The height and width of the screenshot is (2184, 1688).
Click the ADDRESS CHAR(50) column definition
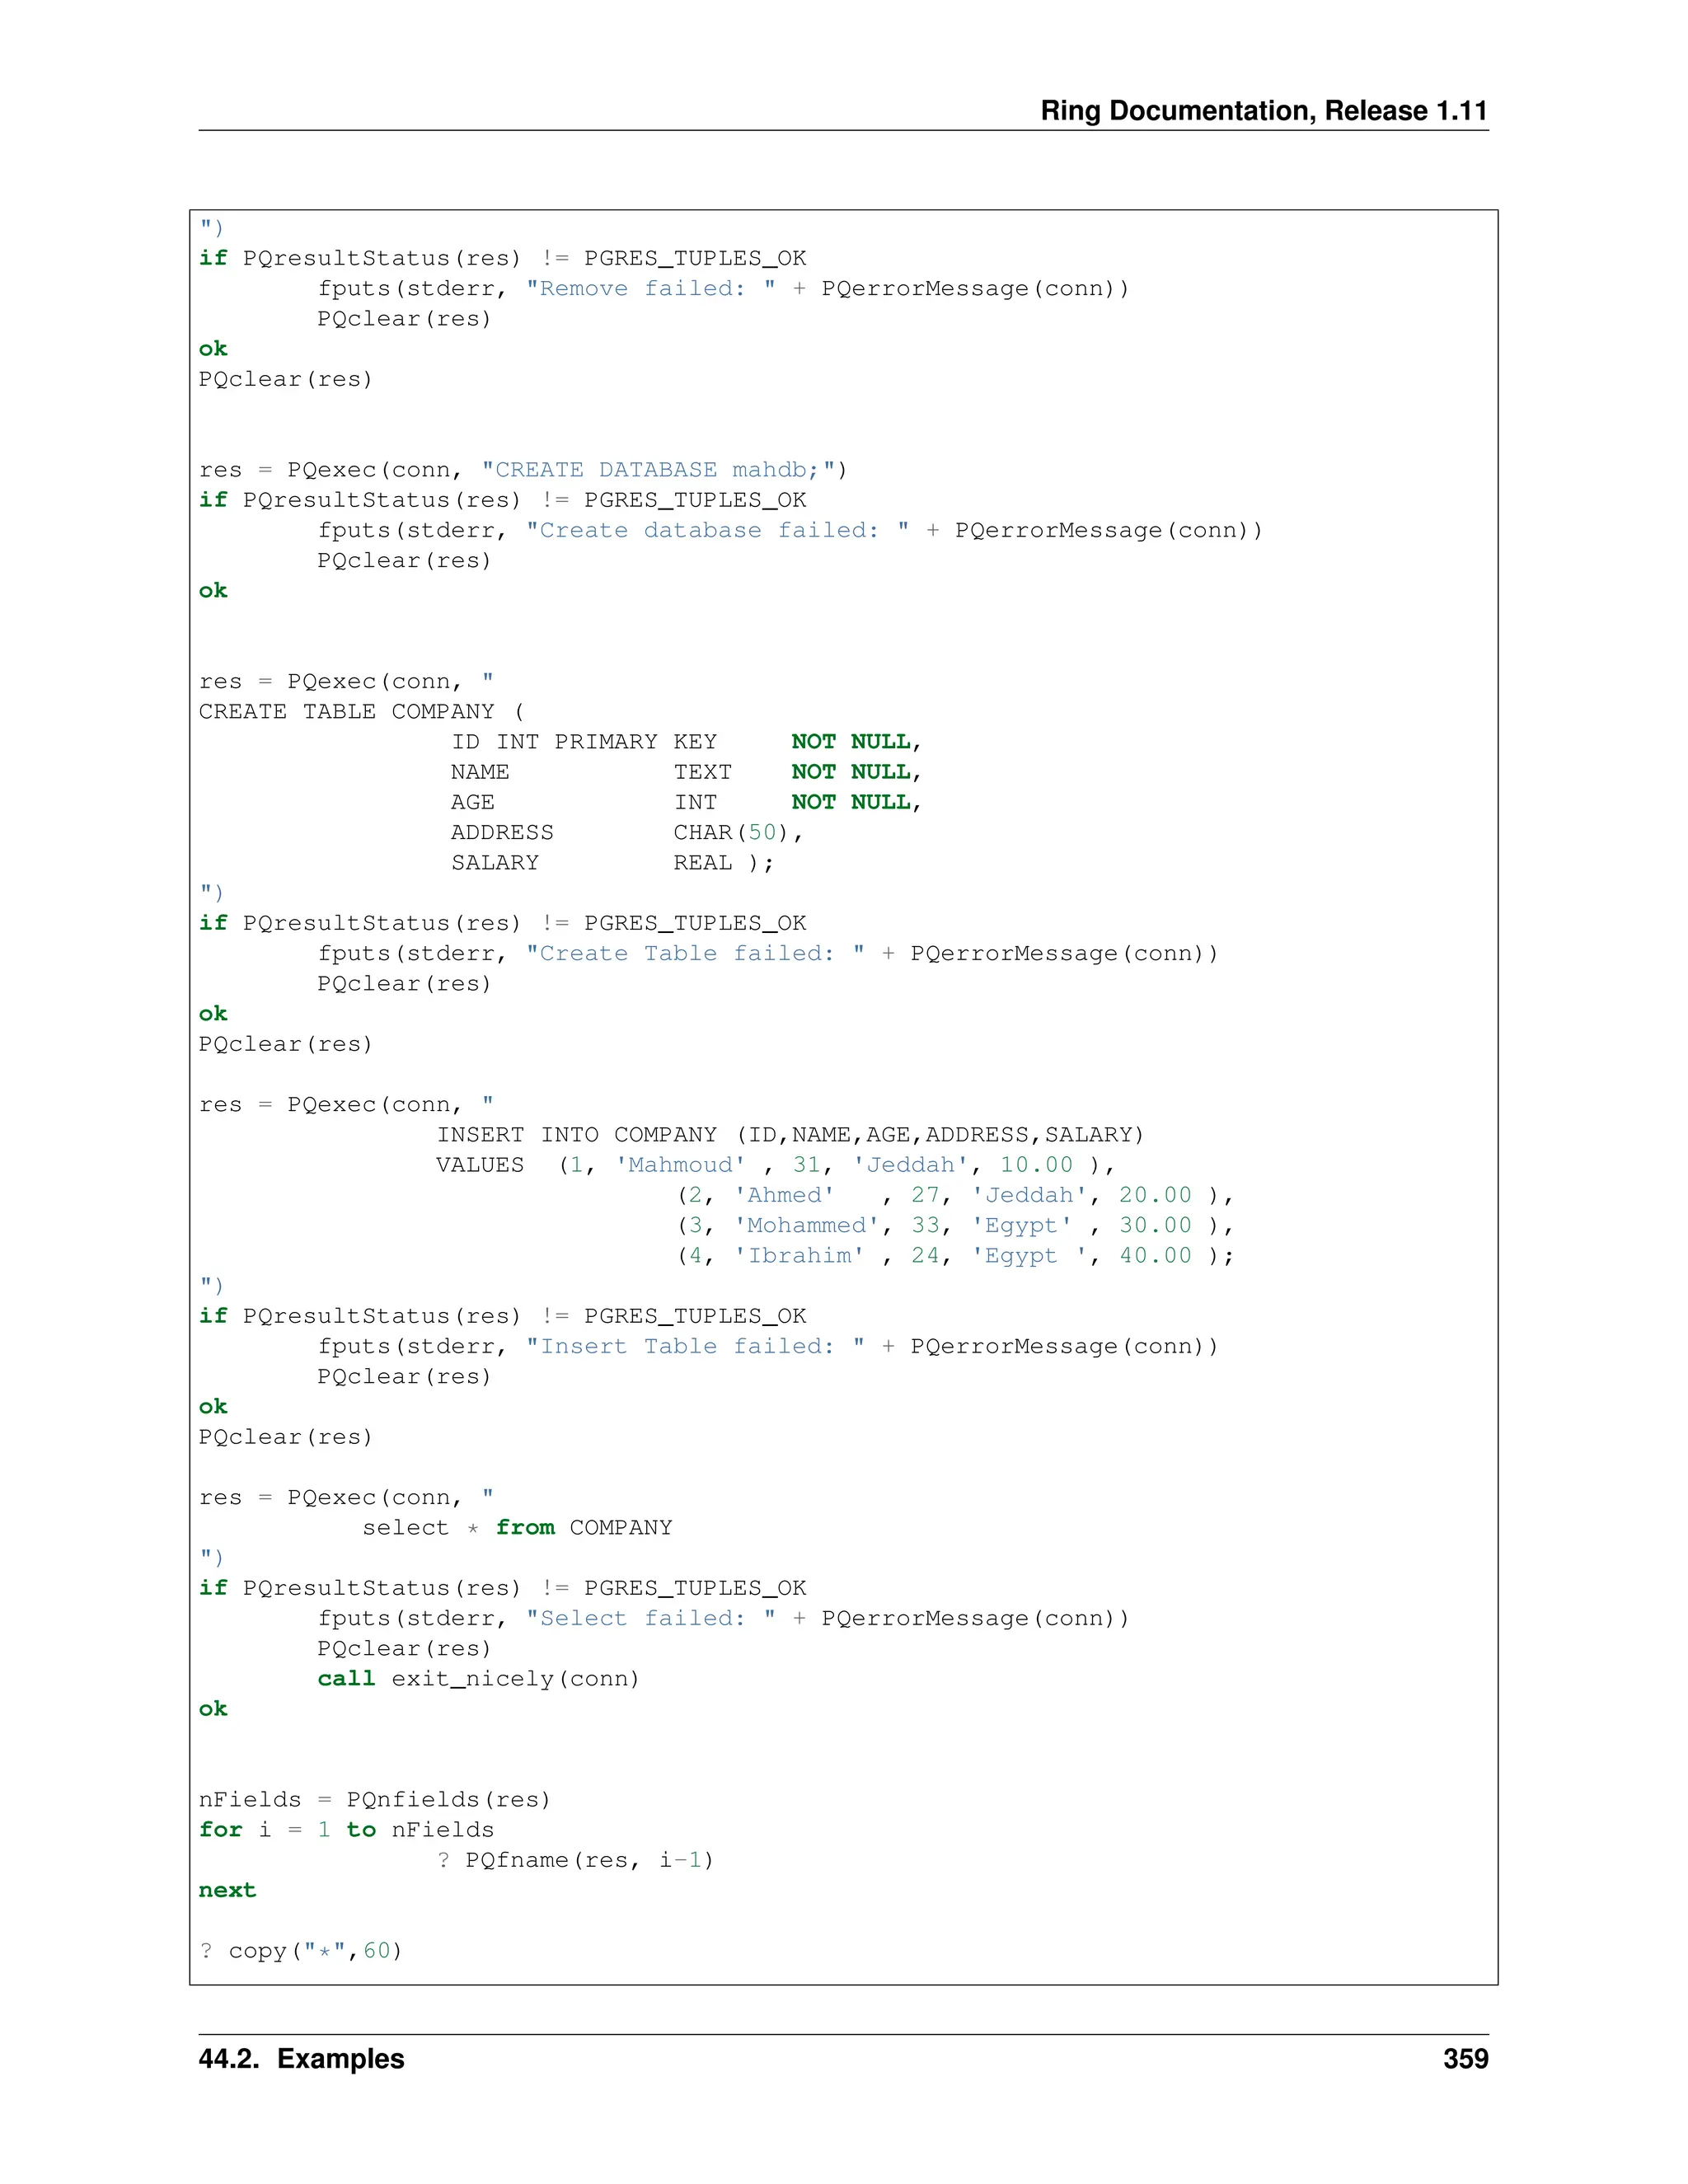[625, 833]
